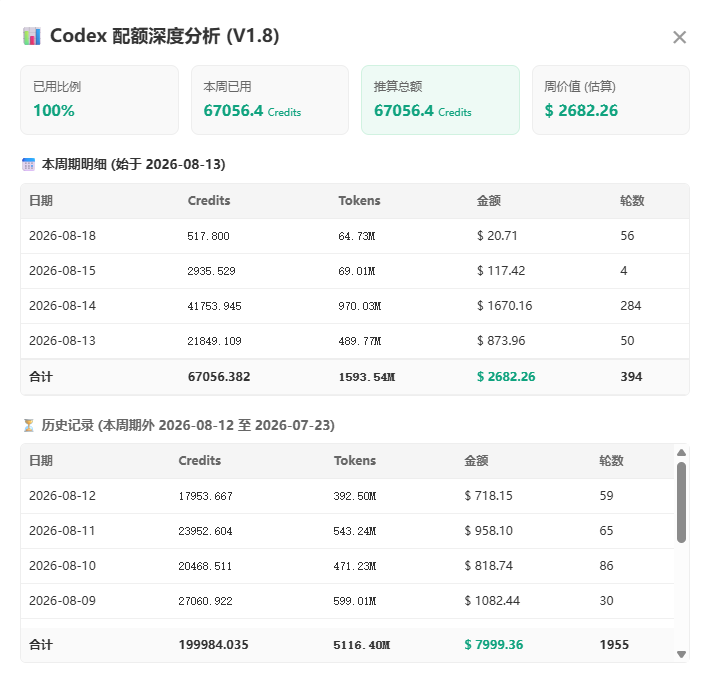Image resolution: width=705 pixels, height=685 pixels.
Task: Select the 本周已用 credits card
Action: pyautogui.click(x=270, y=100)
